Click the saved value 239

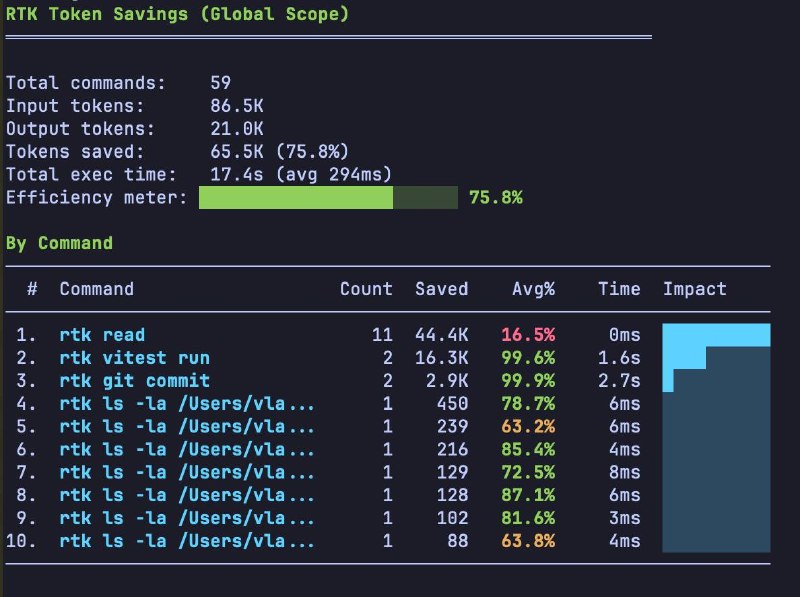[x=453, y=427]
